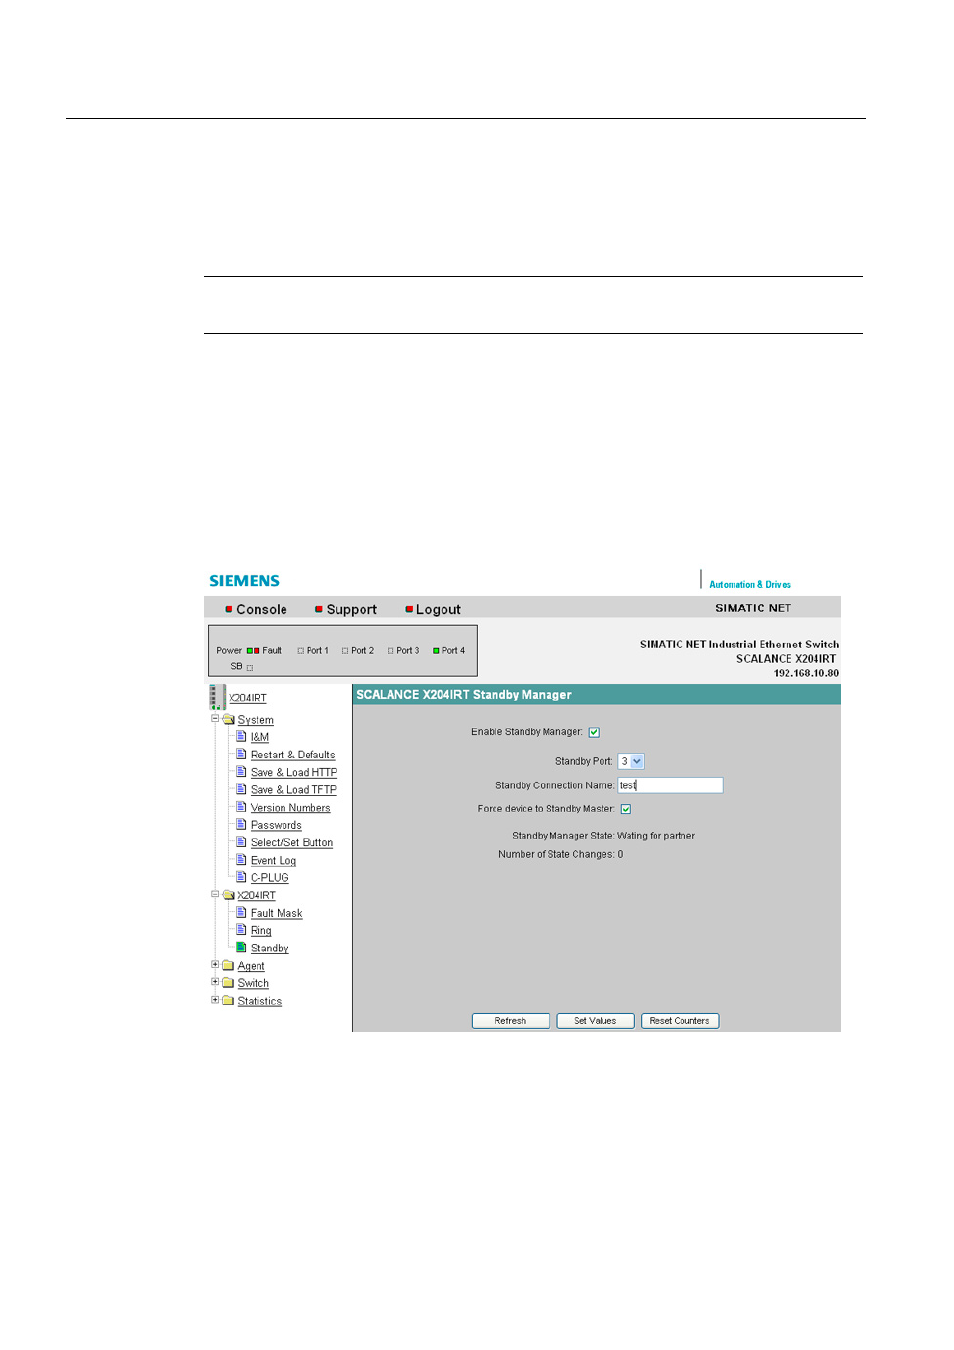This screenshot has width=954, height=1350.
Task: Open the Switch tree link
Action: [253, 984]
